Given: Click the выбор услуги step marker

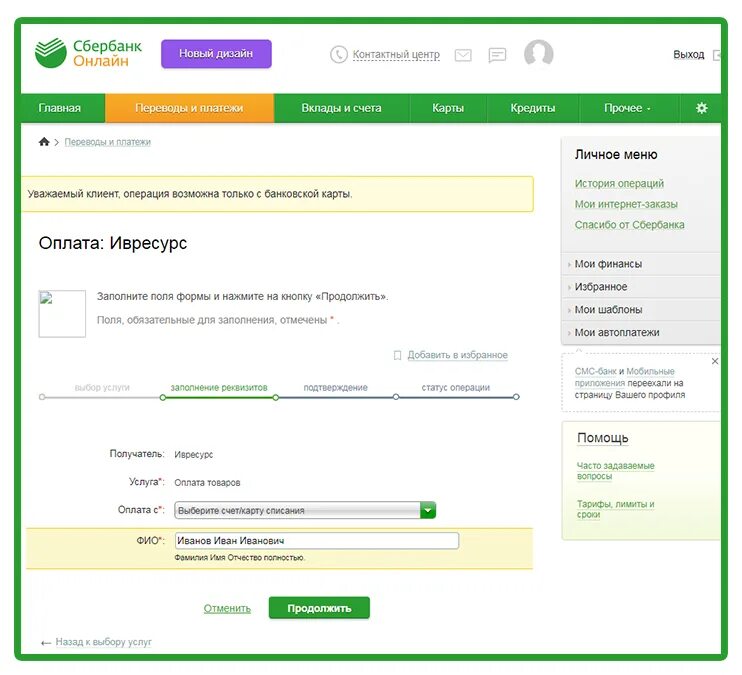Looking at the screenshot, I should 42,397.
